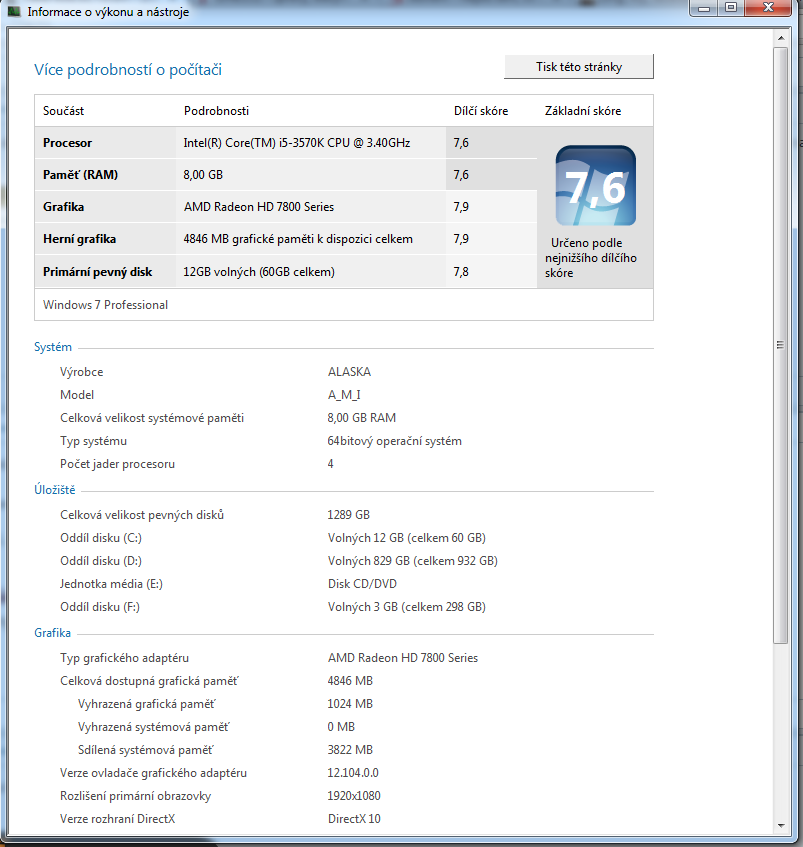
Task: Click the scrollbar down arrow
Action: [x=781, y=826]
